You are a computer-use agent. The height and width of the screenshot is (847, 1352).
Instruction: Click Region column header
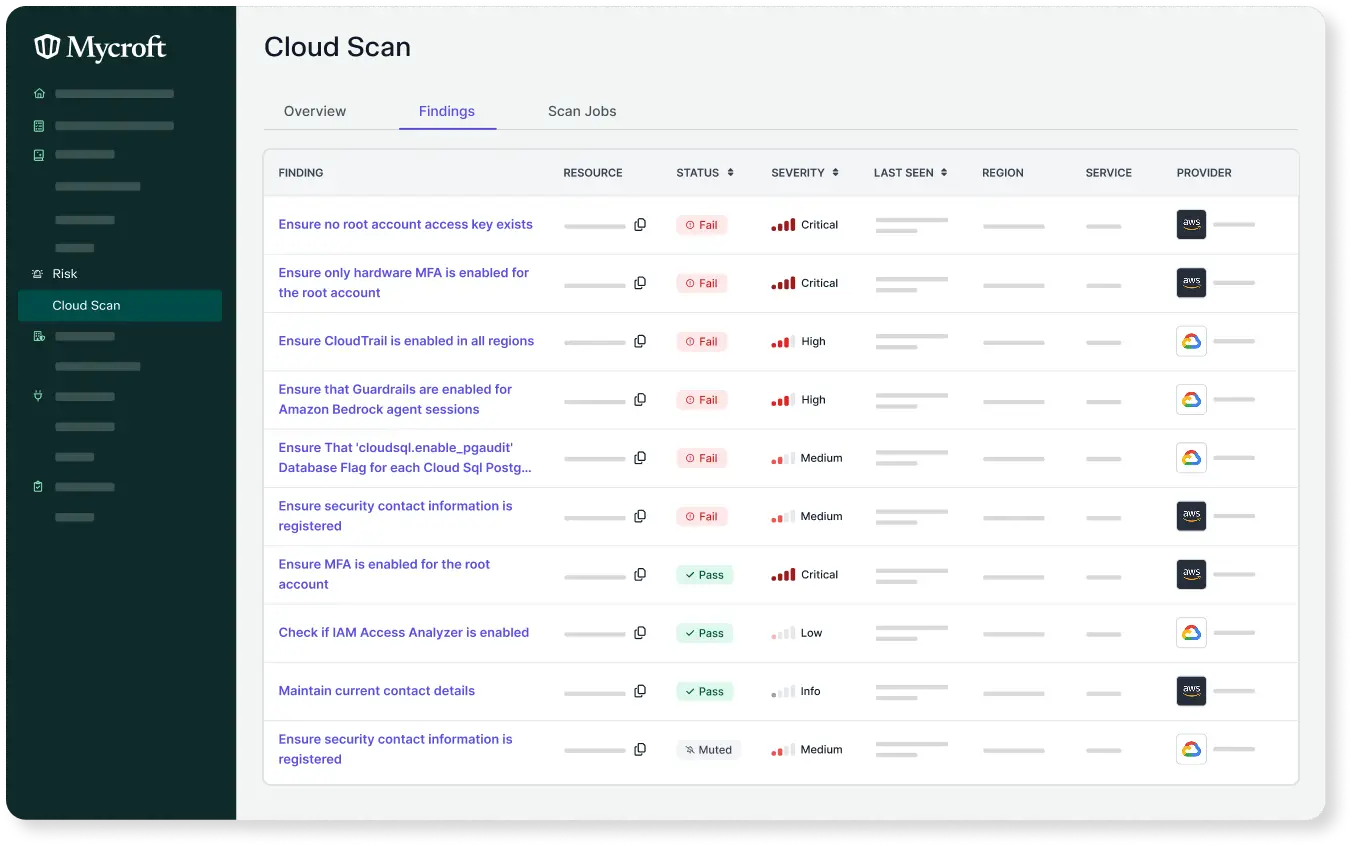[1003, 173]
